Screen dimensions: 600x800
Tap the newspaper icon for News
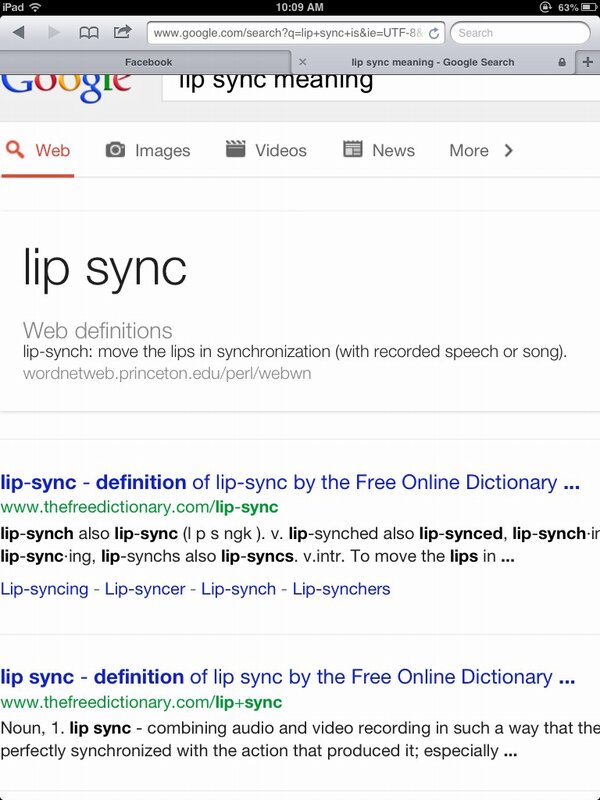point(353,149)
